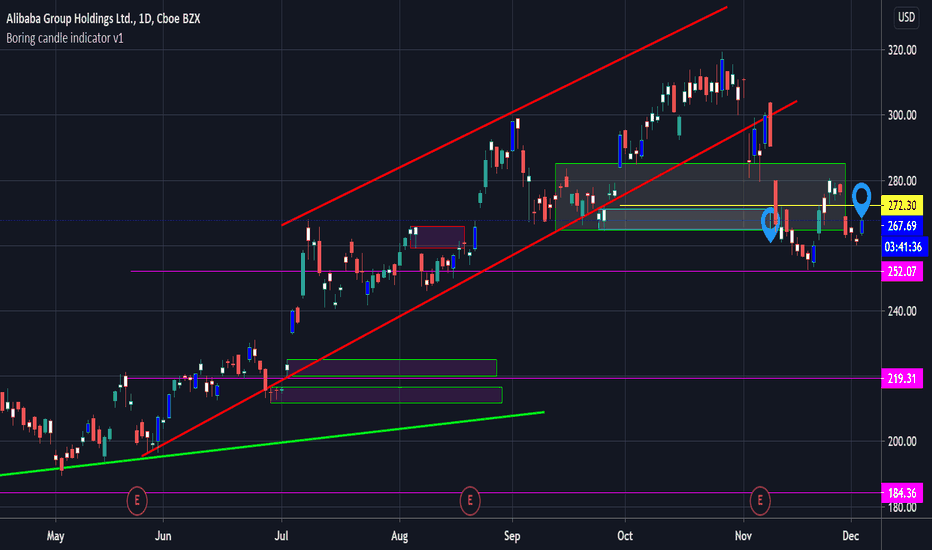Click the Alibaba Group Holdings chart title
This screenshot has width=932, height=550.
pyautogui.click(x=103, y=18)
